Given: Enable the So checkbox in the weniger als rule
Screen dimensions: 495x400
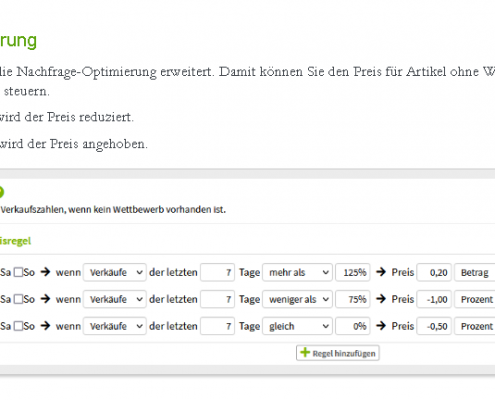Looking at the screenshot, I should click(x=19, y=299).
